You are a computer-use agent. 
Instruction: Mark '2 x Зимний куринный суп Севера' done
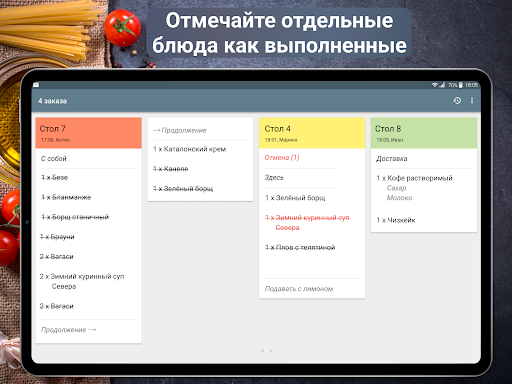tap(82, 281)
